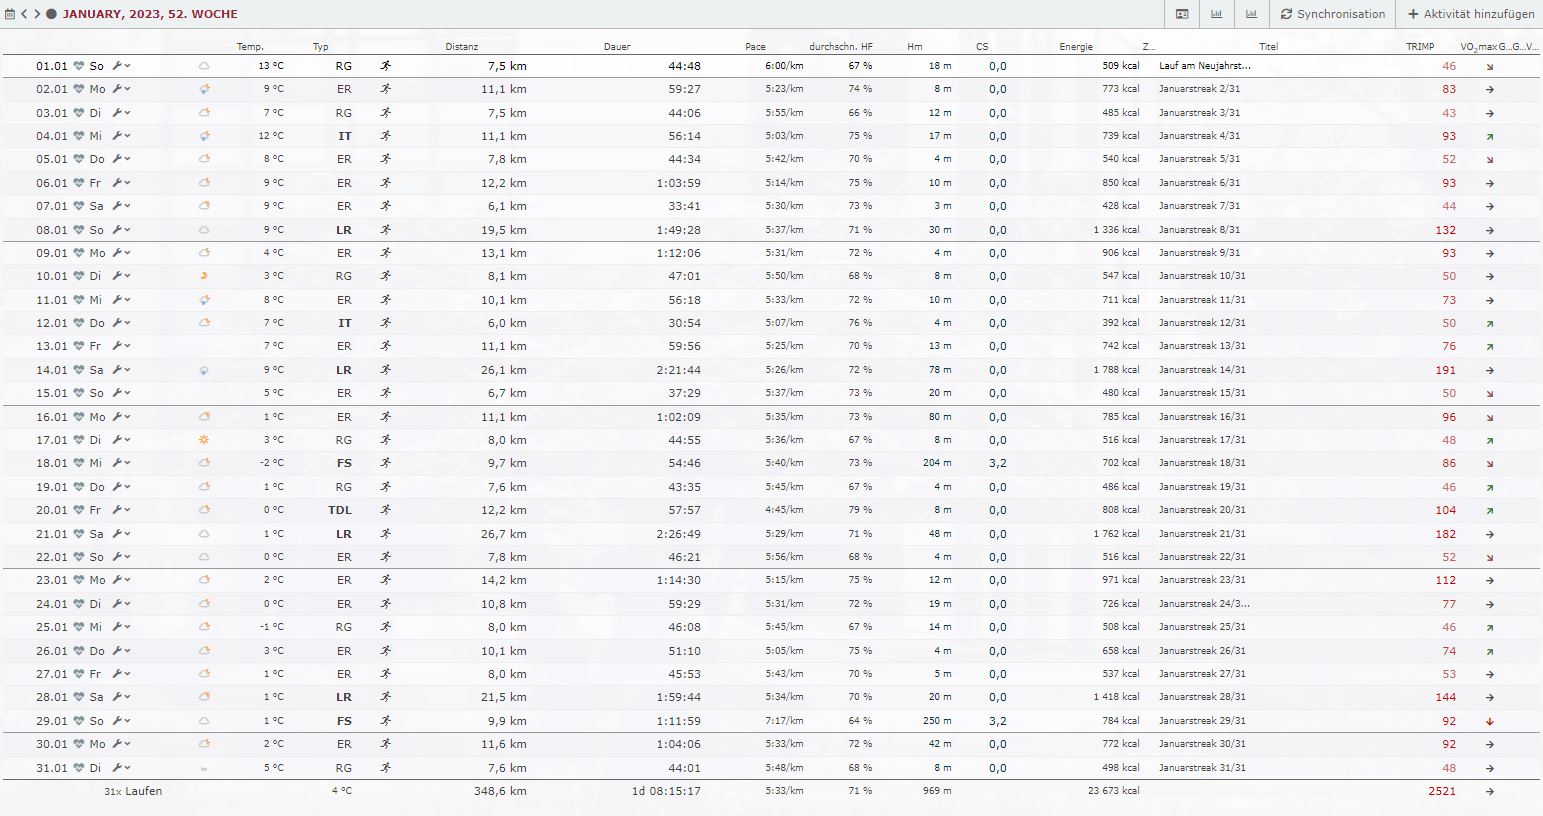
Task: Open the calendar date picker icon
Action: click(x=10, y=14)
